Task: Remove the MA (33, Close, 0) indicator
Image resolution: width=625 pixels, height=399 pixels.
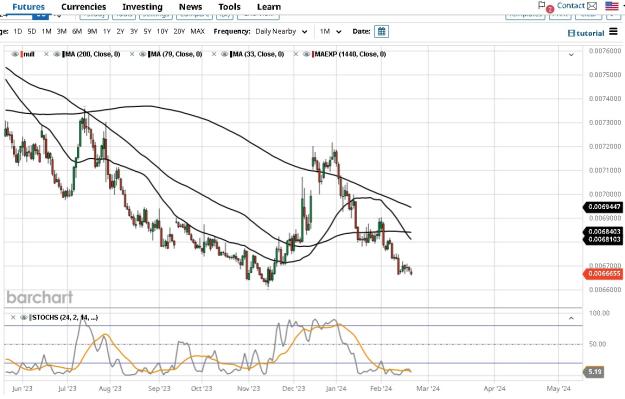Action: [x=214, y=54]
